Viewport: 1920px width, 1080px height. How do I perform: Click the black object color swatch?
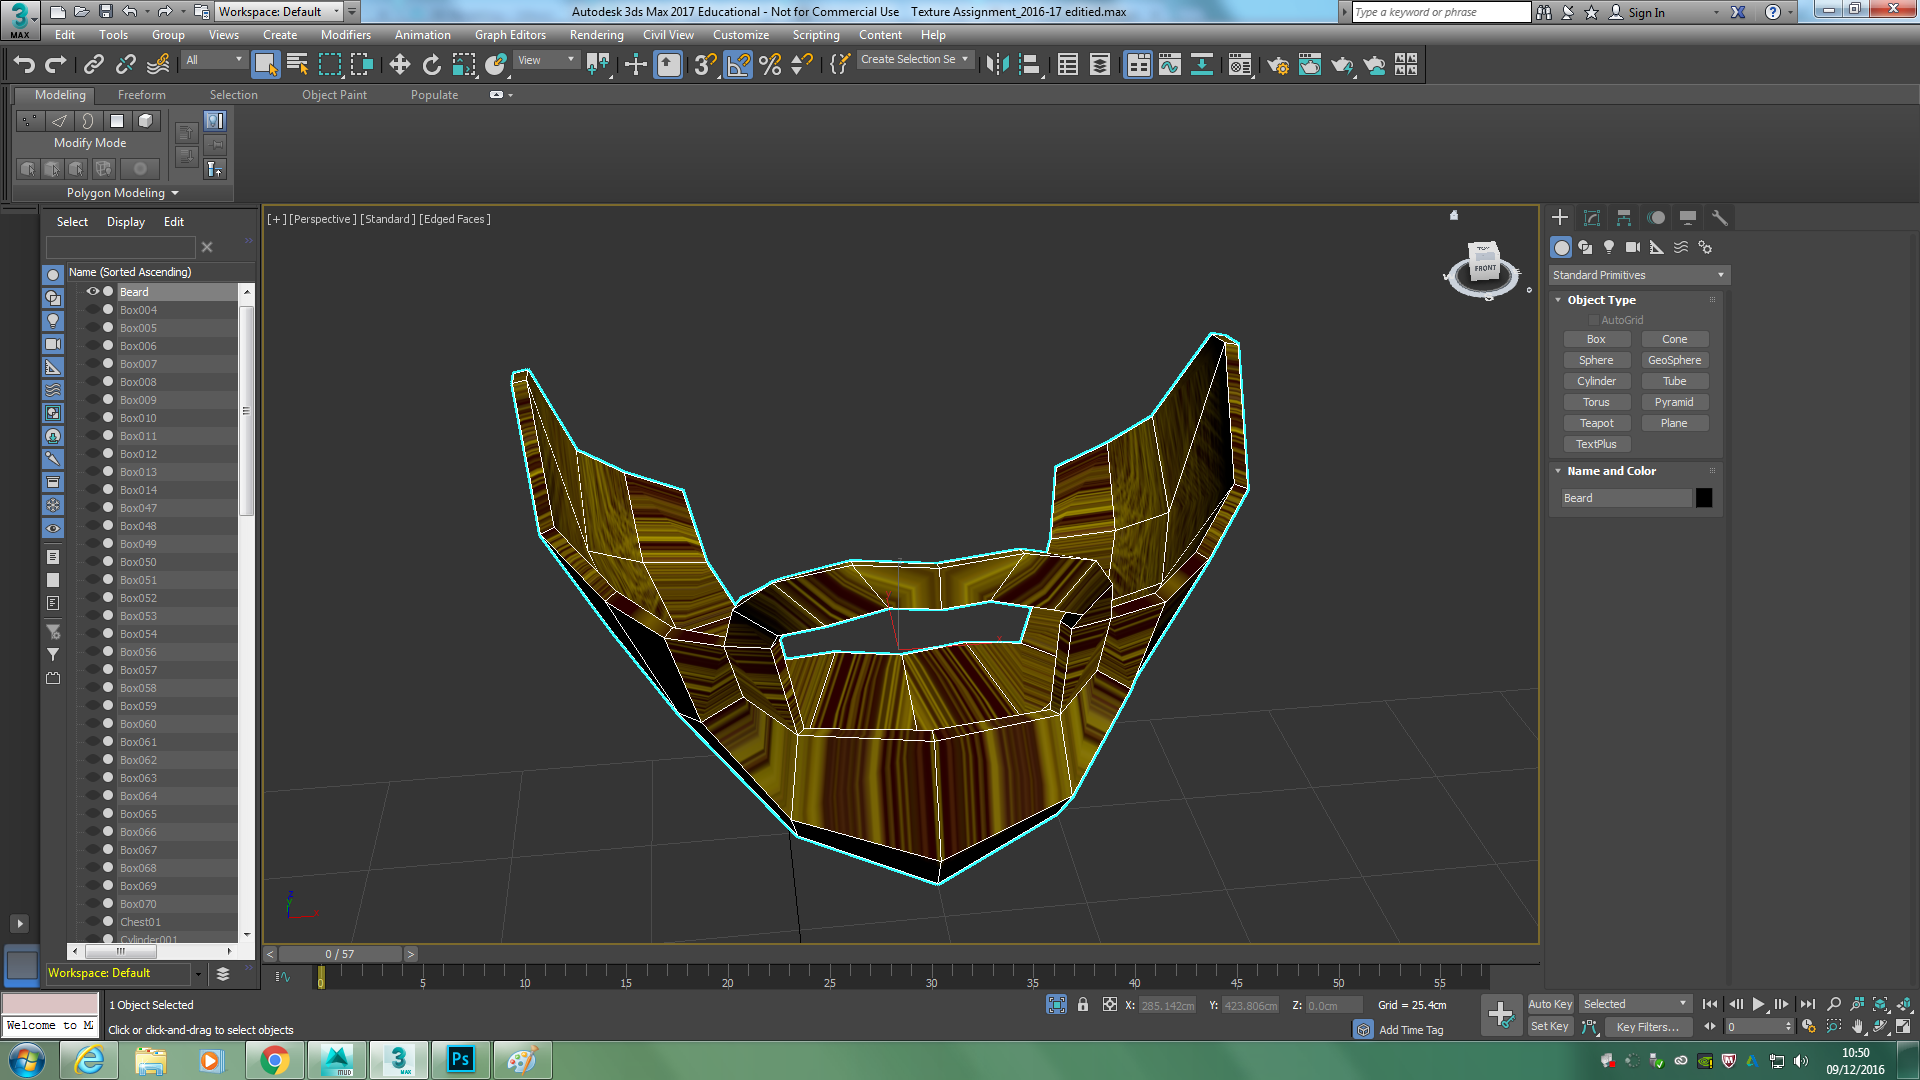(1704, 498)
